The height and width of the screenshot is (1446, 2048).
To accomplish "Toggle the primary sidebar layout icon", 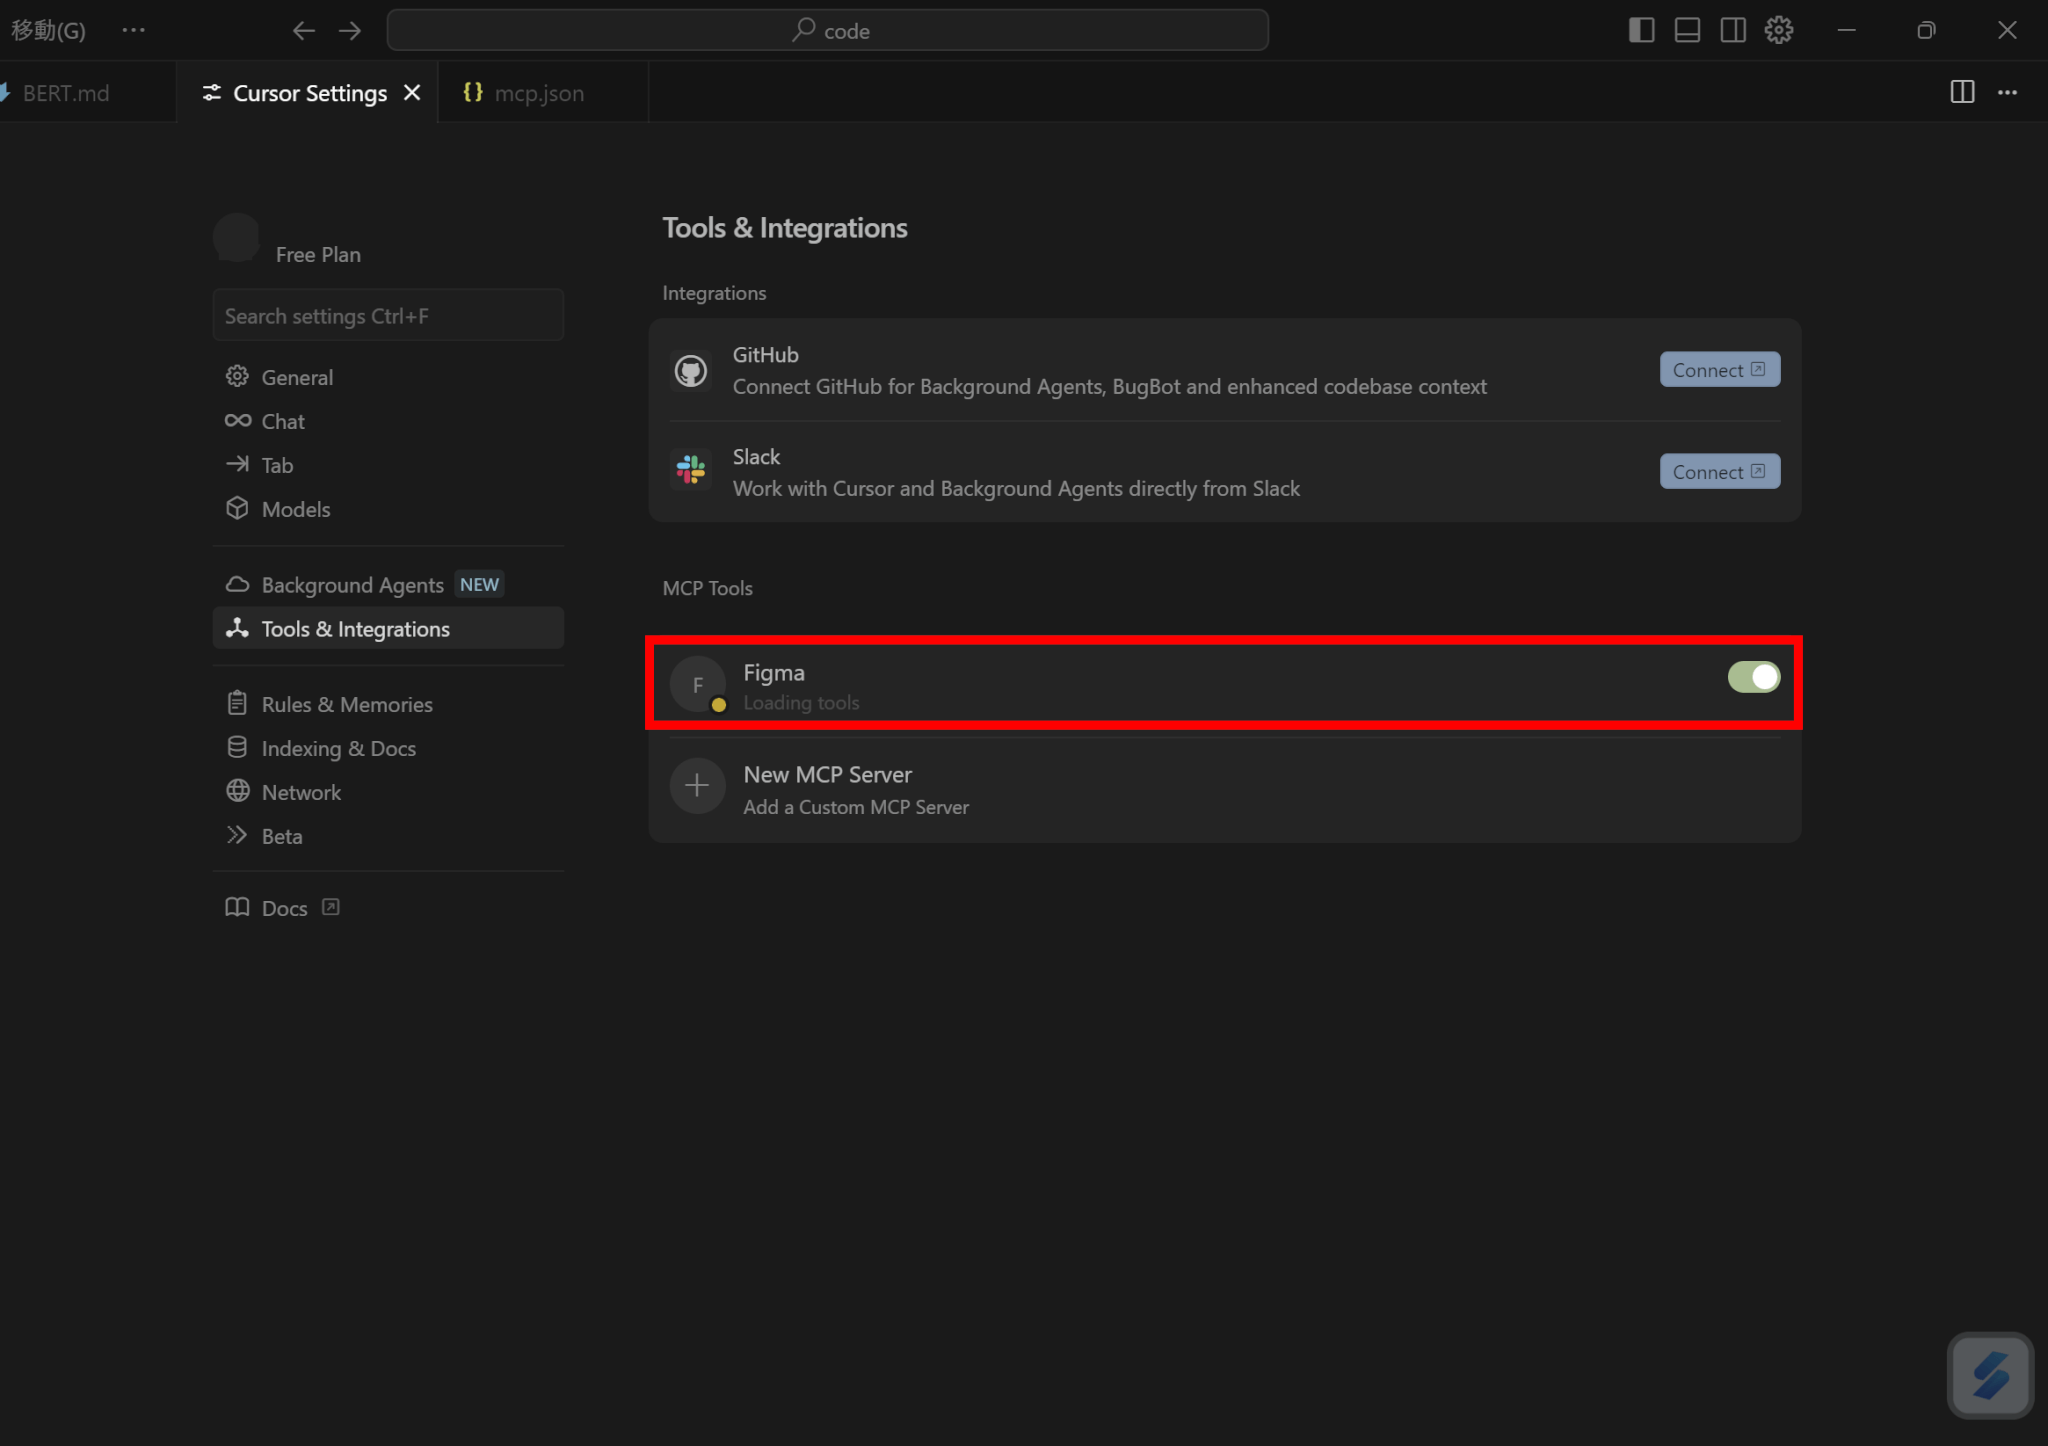I will point(1641,31).
